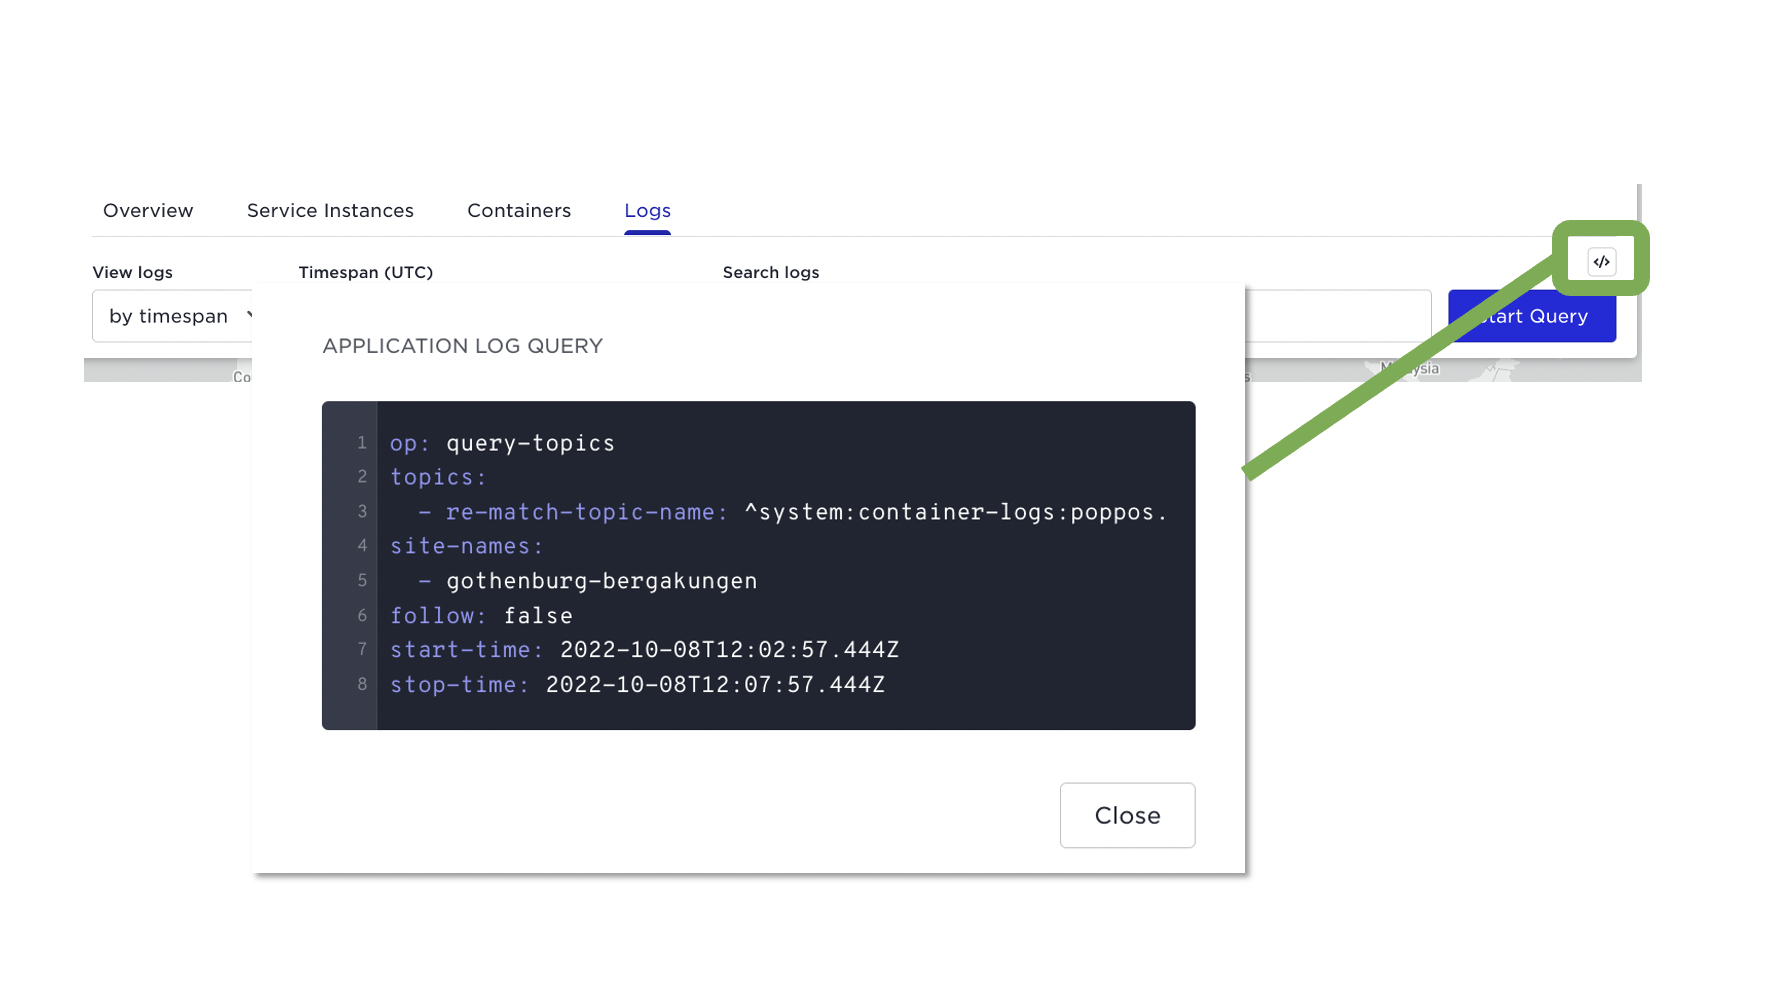Click the Start Query button
This screenshot has height=986, width=1782.
(x=1532, y=316)
